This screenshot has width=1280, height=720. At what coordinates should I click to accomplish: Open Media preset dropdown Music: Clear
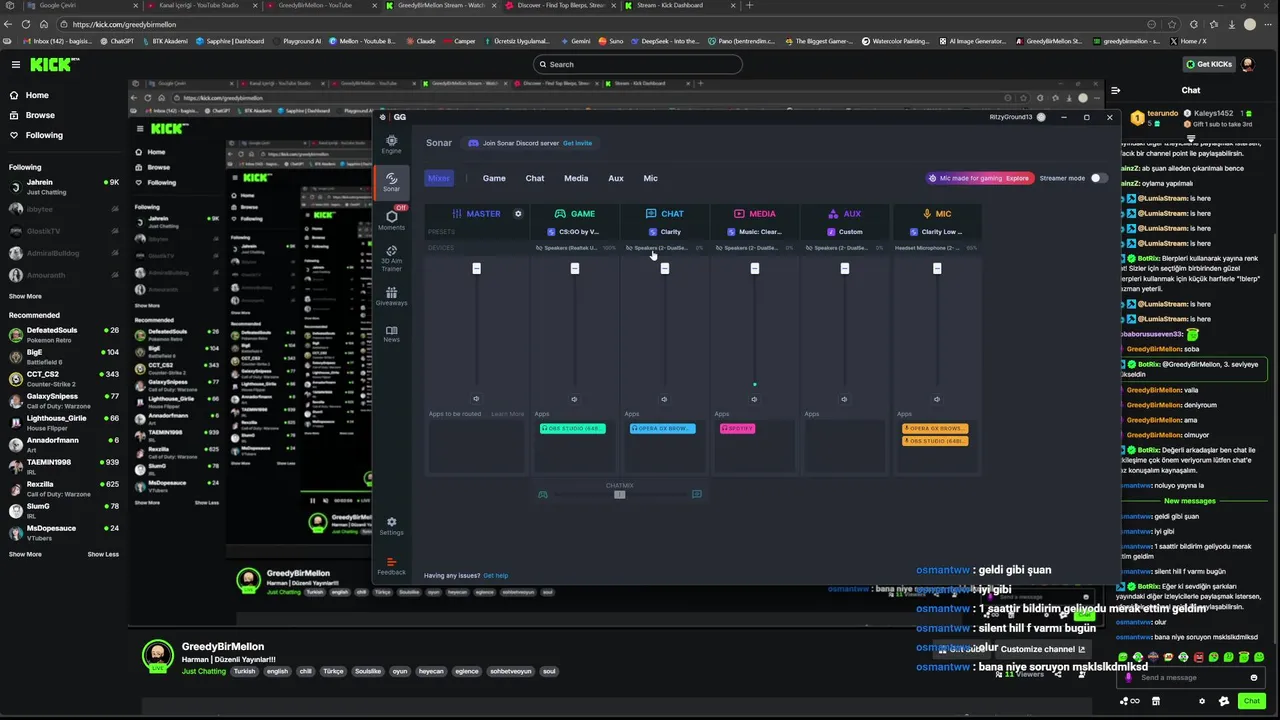754,232
